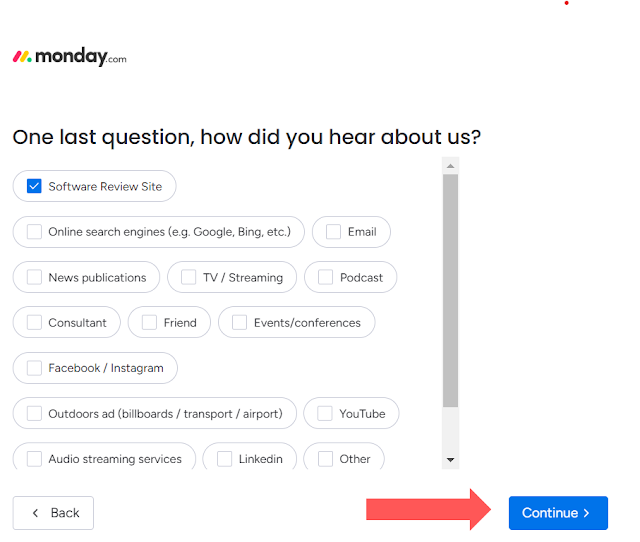Check Audio streaming services option

(x=34, y=459)
